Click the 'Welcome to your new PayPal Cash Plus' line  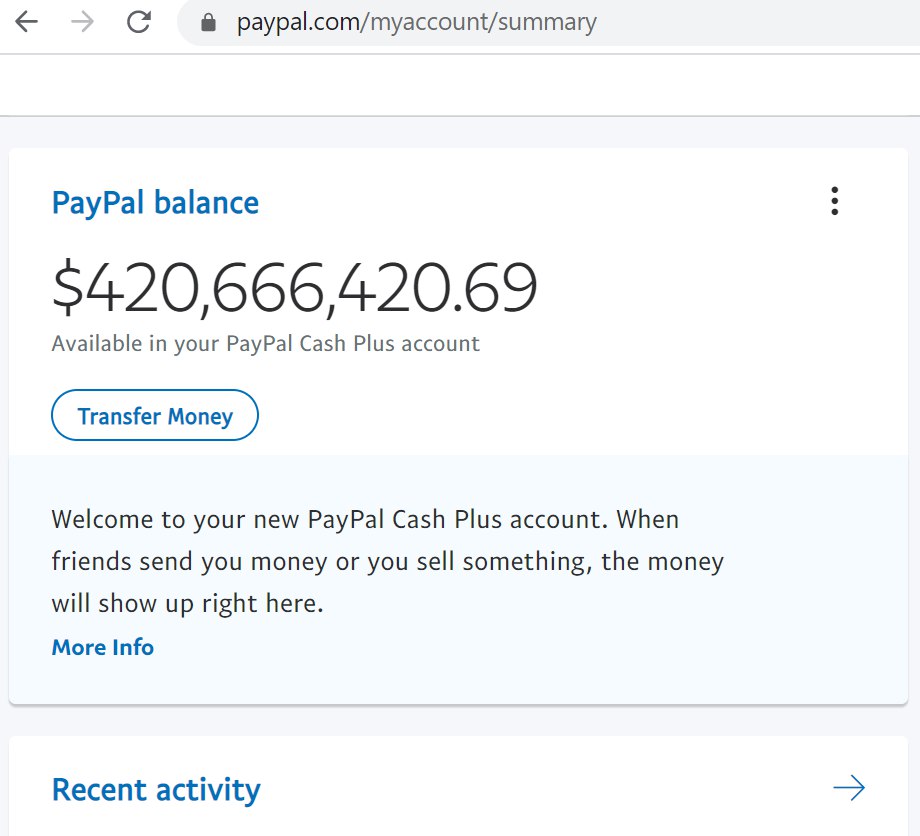365,520
